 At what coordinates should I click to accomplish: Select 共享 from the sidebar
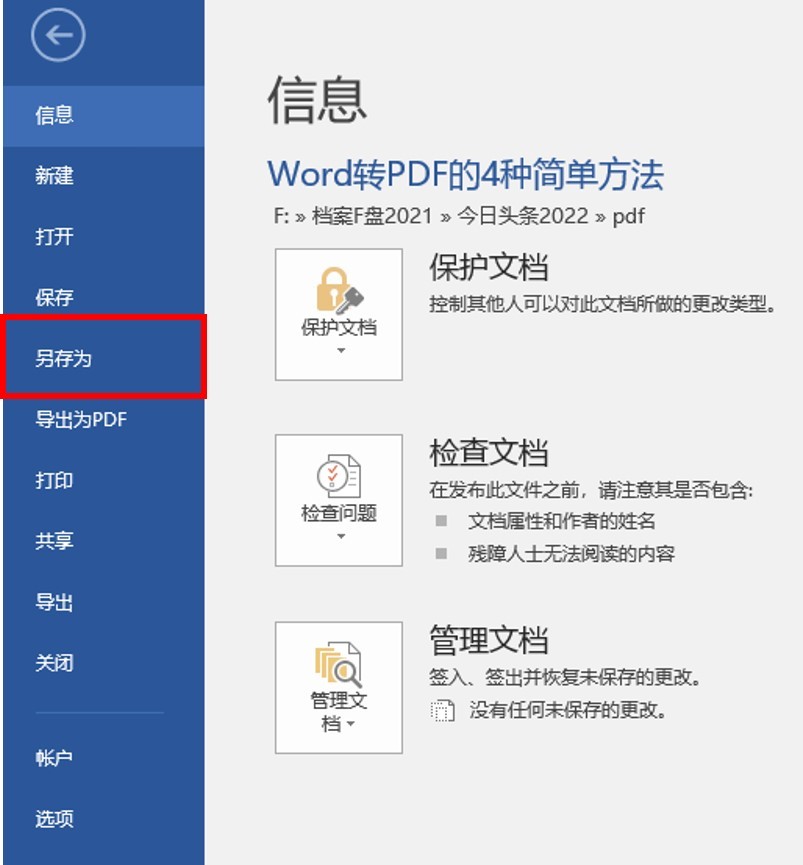pyautogui.click(x=54, y=541)
